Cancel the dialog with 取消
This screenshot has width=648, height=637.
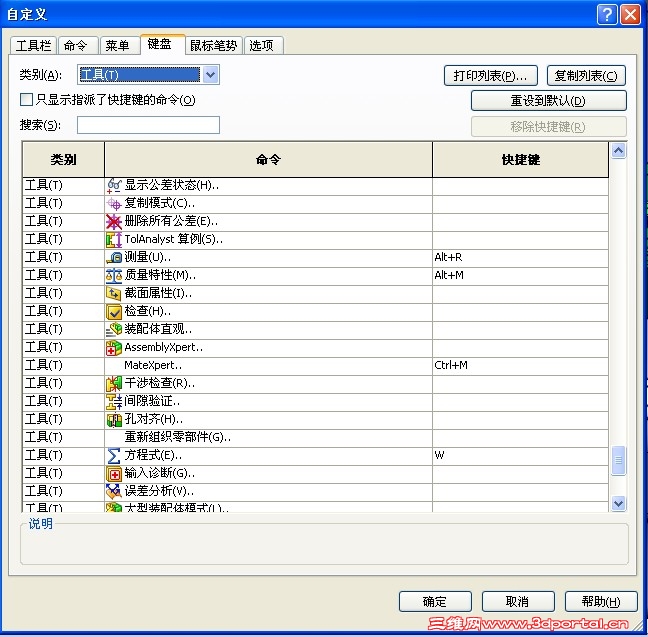click(x=518, y=601)
